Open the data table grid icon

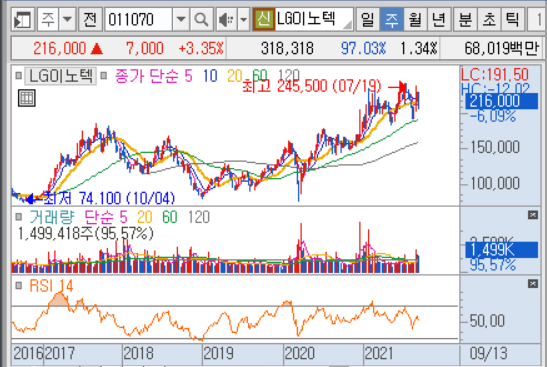(x=27, y=98)
